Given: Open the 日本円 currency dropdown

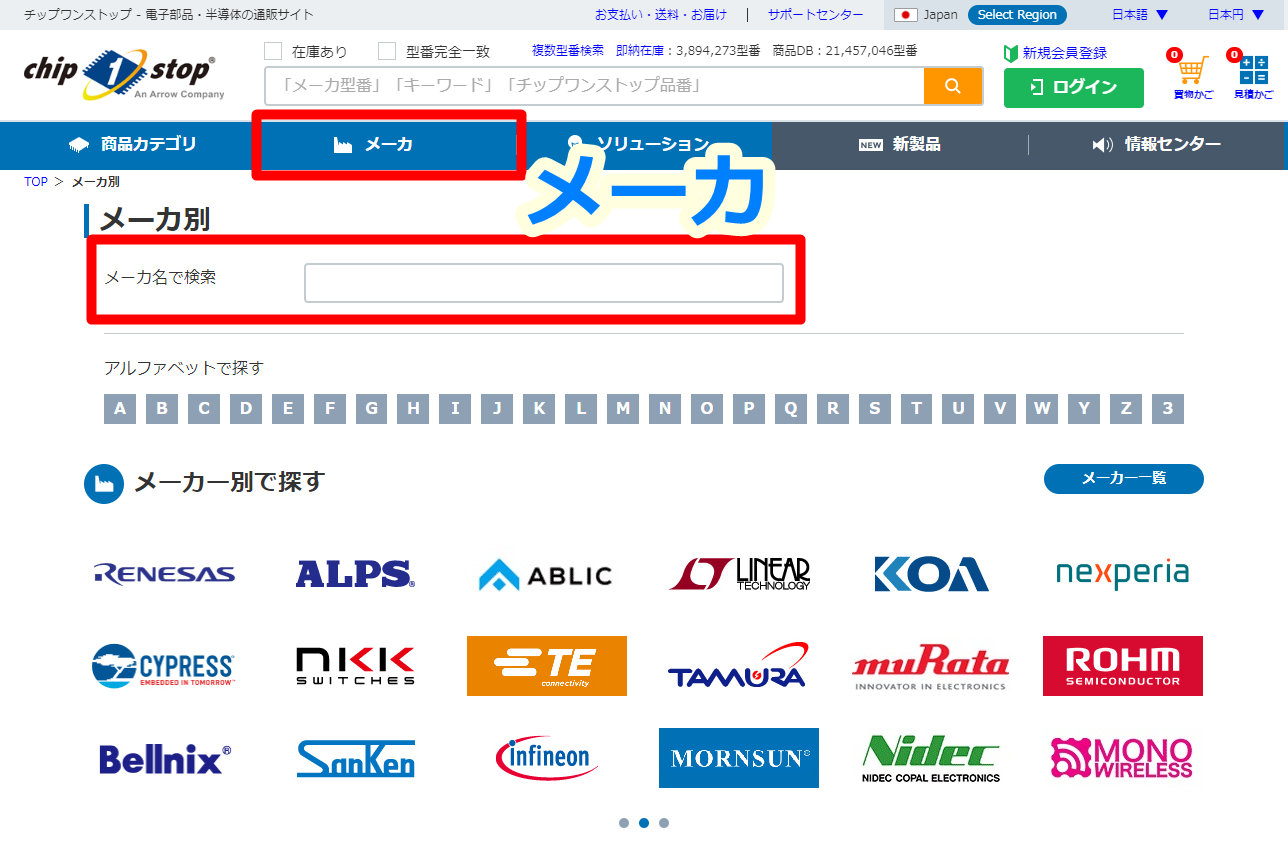Looking at the screenshot, I should coord(1235,15).
